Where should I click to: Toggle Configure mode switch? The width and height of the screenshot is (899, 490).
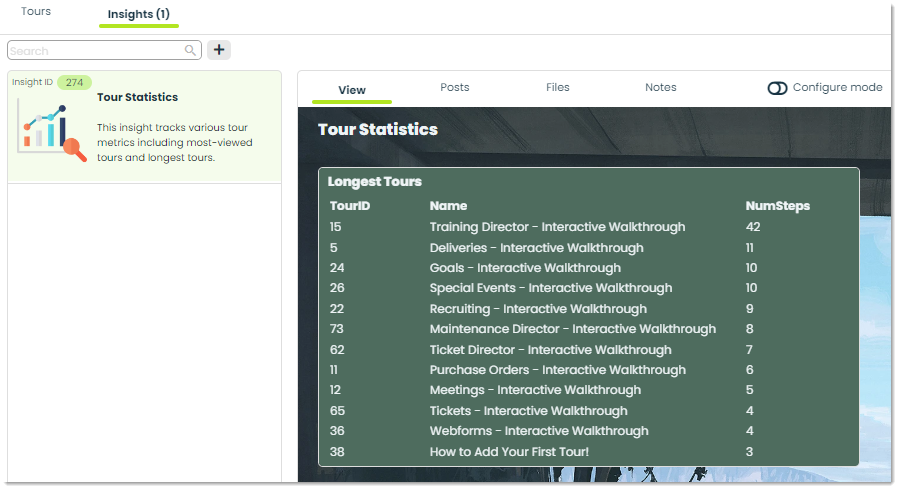tap(777, 88)
